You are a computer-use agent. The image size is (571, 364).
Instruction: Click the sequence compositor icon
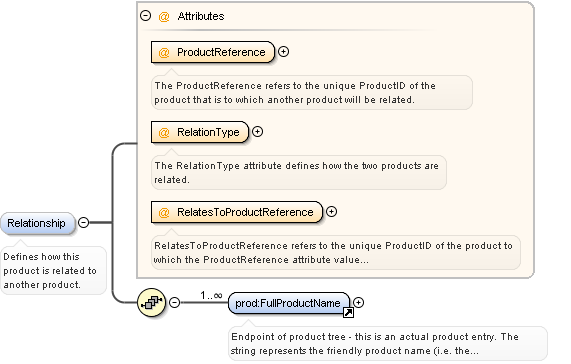pos(151,302)
